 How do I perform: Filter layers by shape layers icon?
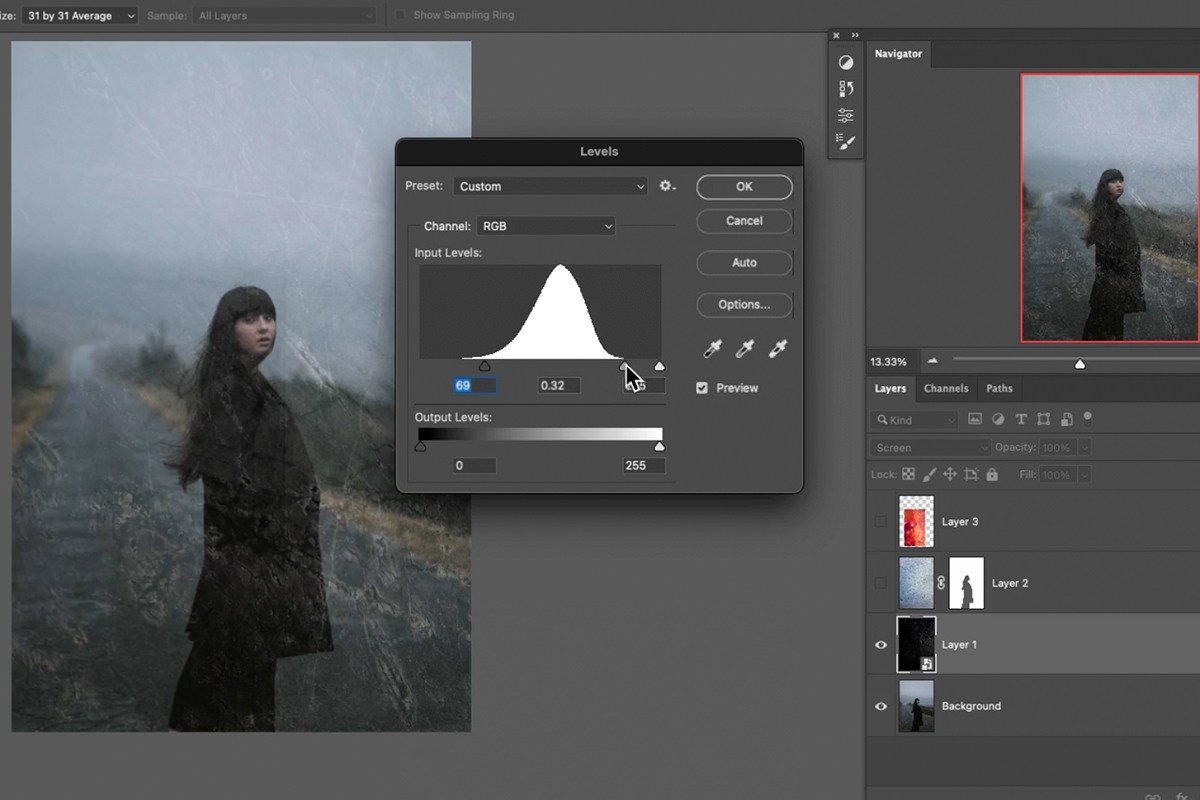(1043, 419)
